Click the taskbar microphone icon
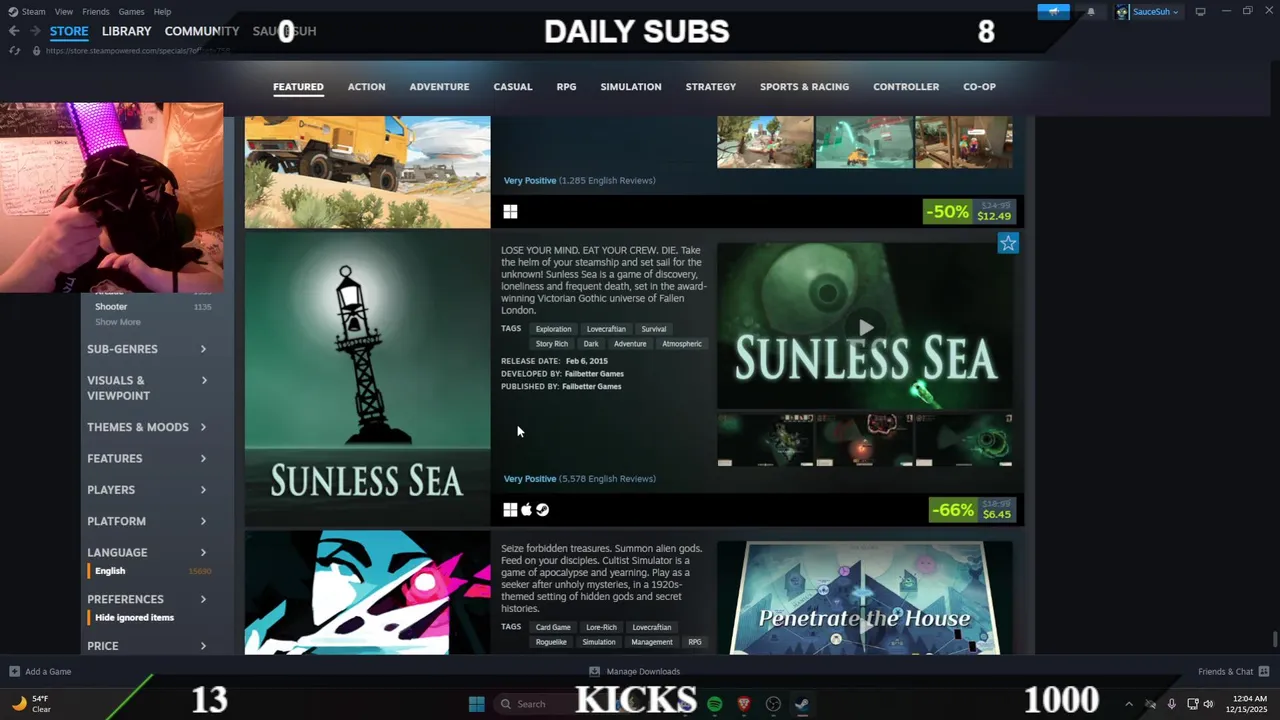Image resolution: width=1280 pixels, height=720 pixels. tap(1171, 704)
